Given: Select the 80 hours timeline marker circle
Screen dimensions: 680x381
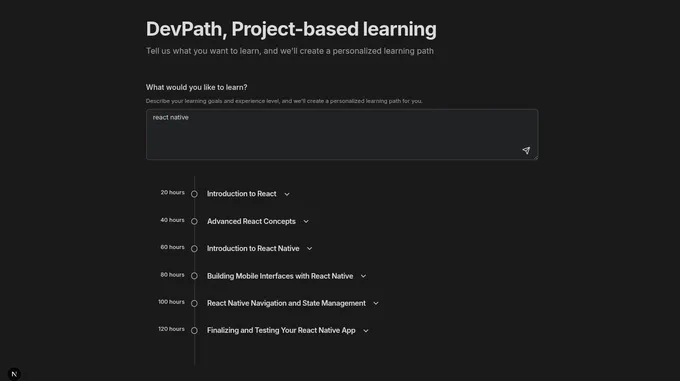Looking at the screenshot, I should pos(194,276).
